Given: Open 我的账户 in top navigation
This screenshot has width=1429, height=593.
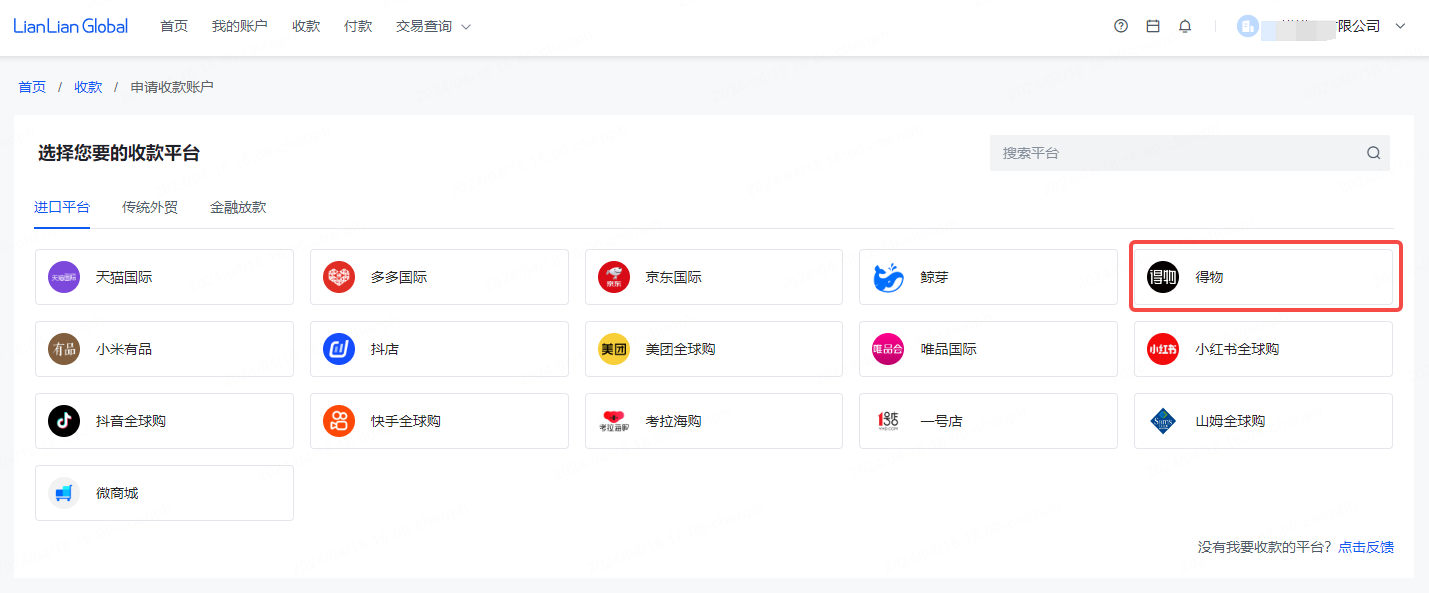Looking at the screenshot, I should [x=240, y=26].
